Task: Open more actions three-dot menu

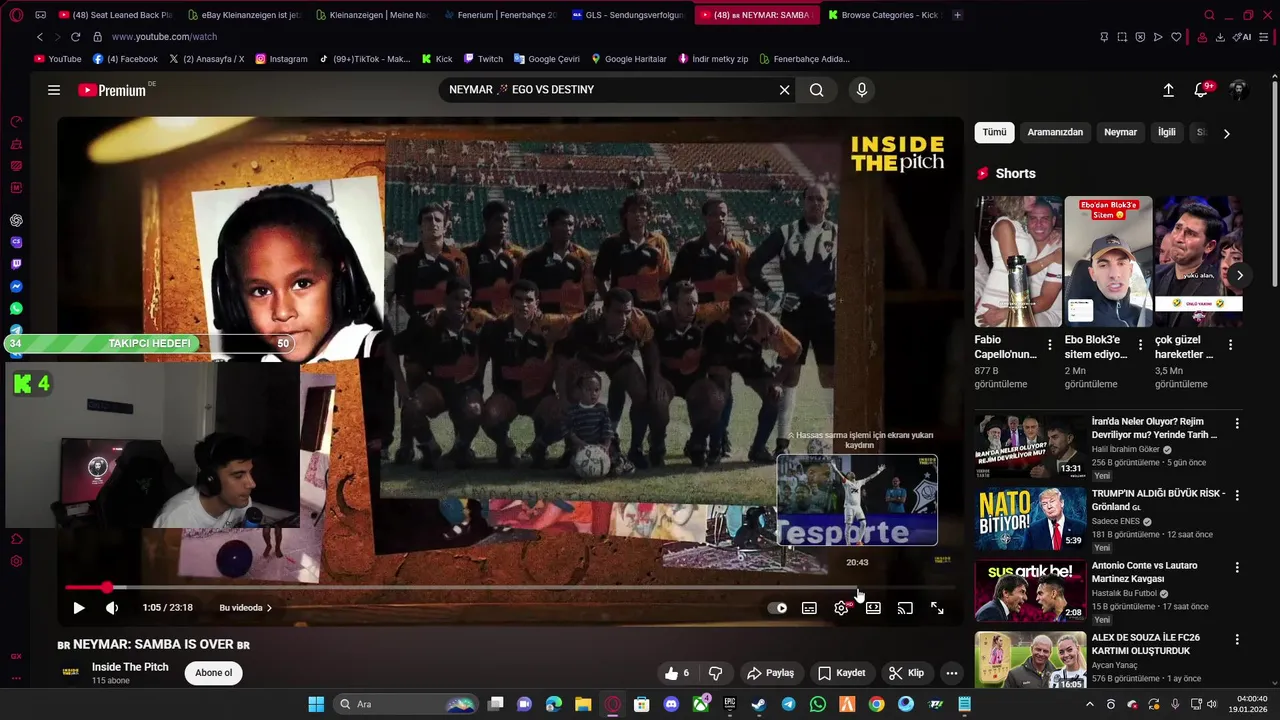Action: click(x=952, y=673)
